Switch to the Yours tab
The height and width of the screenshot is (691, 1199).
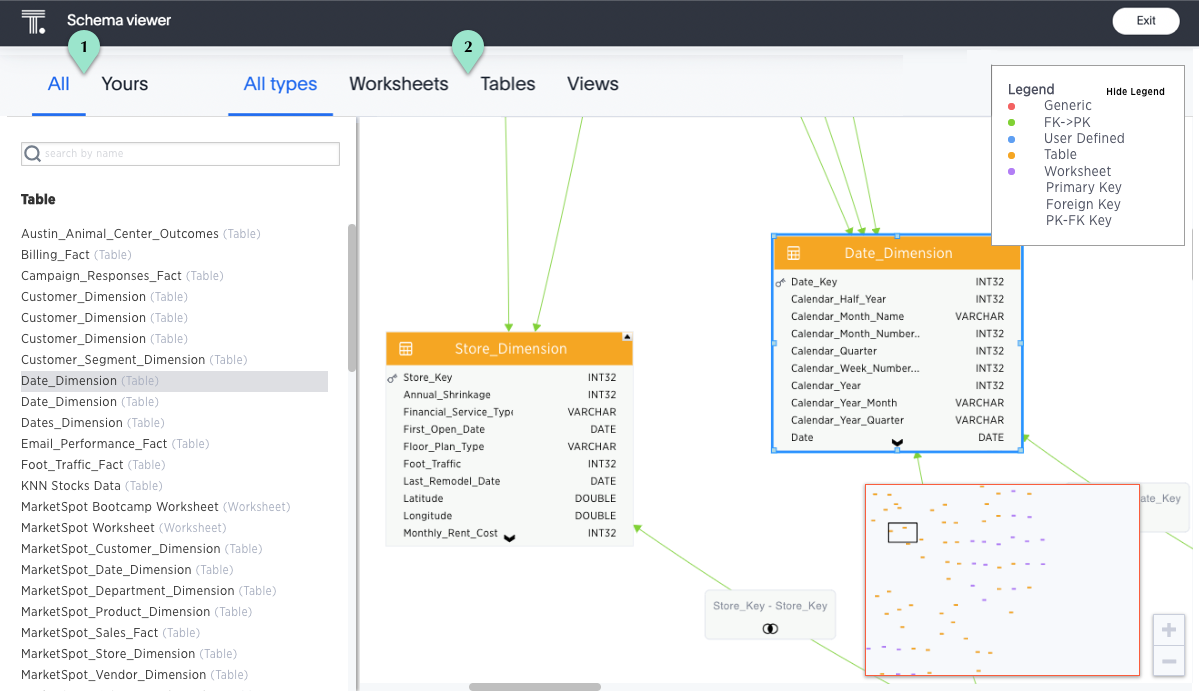124,84
